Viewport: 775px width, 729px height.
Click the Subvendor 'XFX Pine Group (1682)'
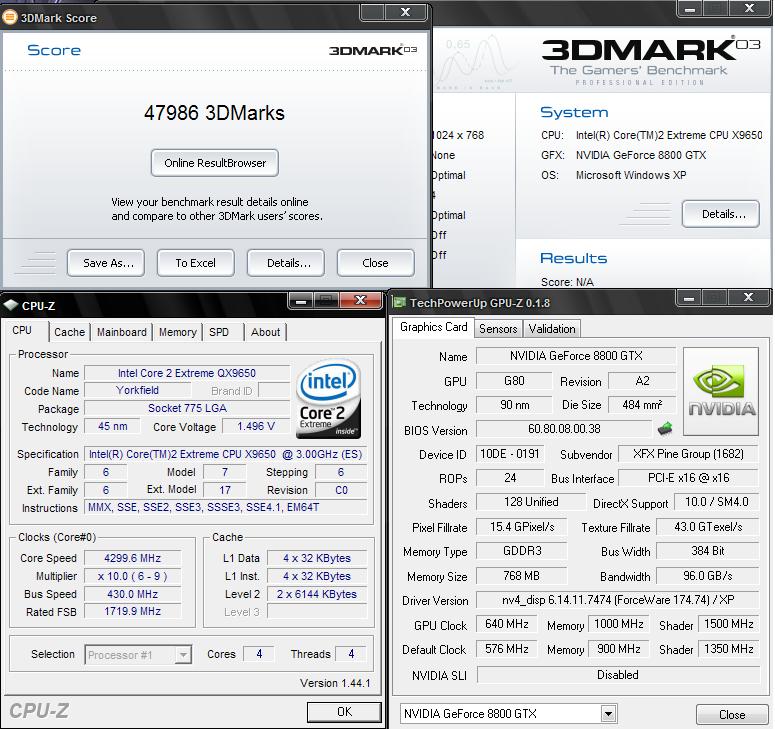tap(688, 454)
